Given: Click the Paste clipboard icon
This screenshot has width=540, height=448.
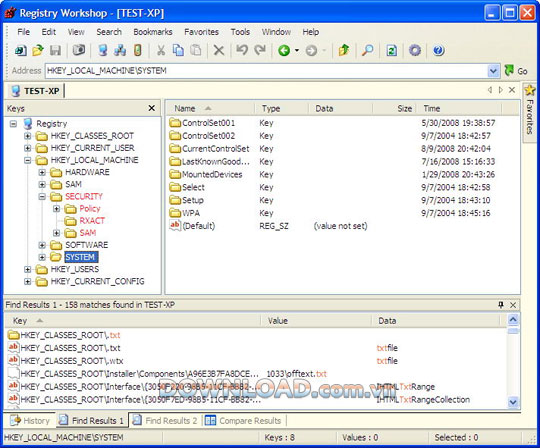Looking at the screenshot, I should tap(196, 51).
